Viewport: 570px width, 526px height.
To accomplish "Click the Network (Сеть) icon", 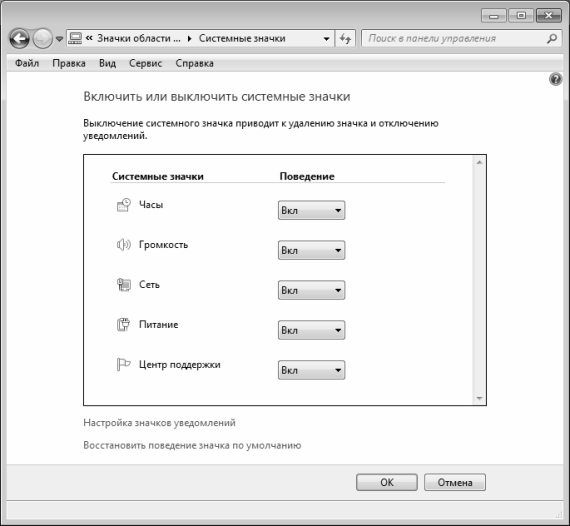I will 124,285.
